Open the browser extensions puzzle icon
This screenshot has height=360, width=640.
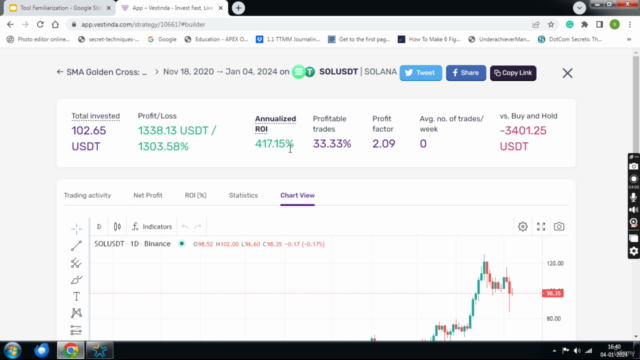584,24
